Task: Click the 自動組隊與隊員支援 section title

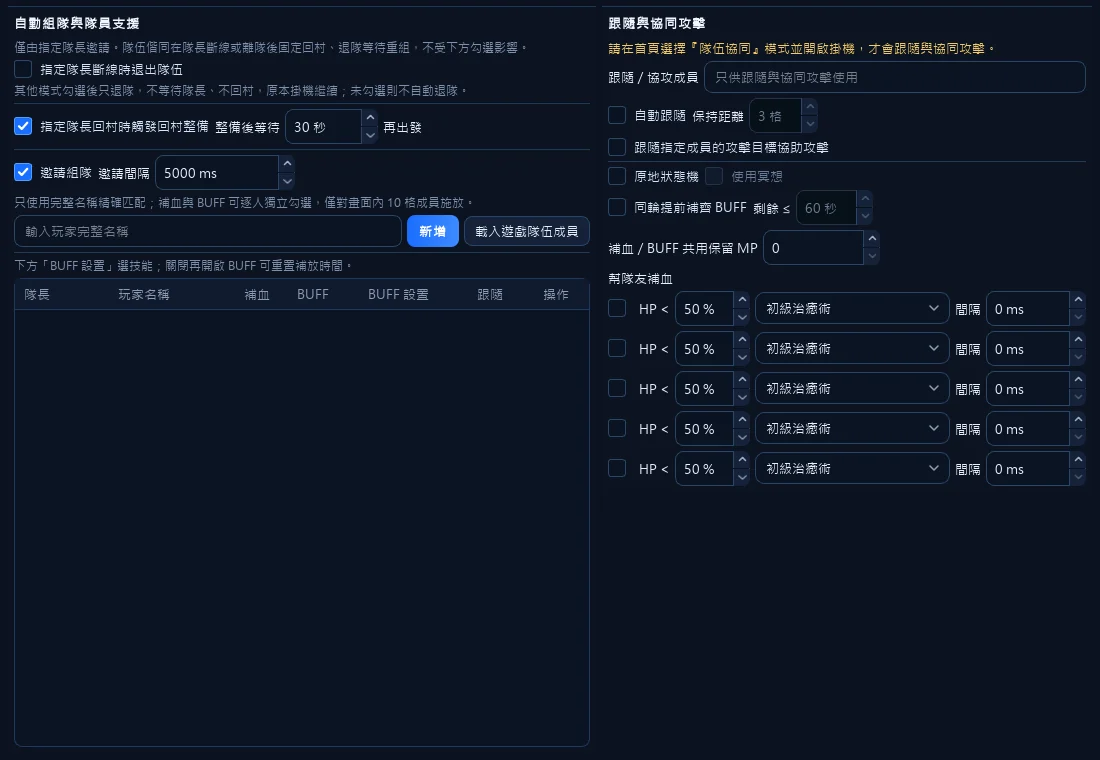Action: 77,23
